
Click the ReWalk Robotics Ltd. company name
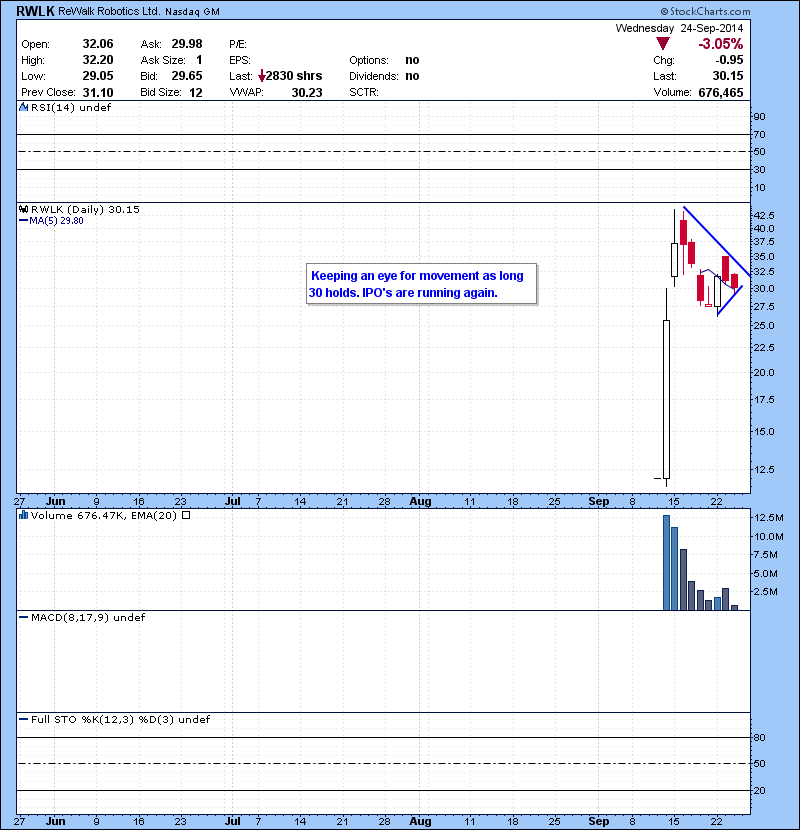point(109,11)
